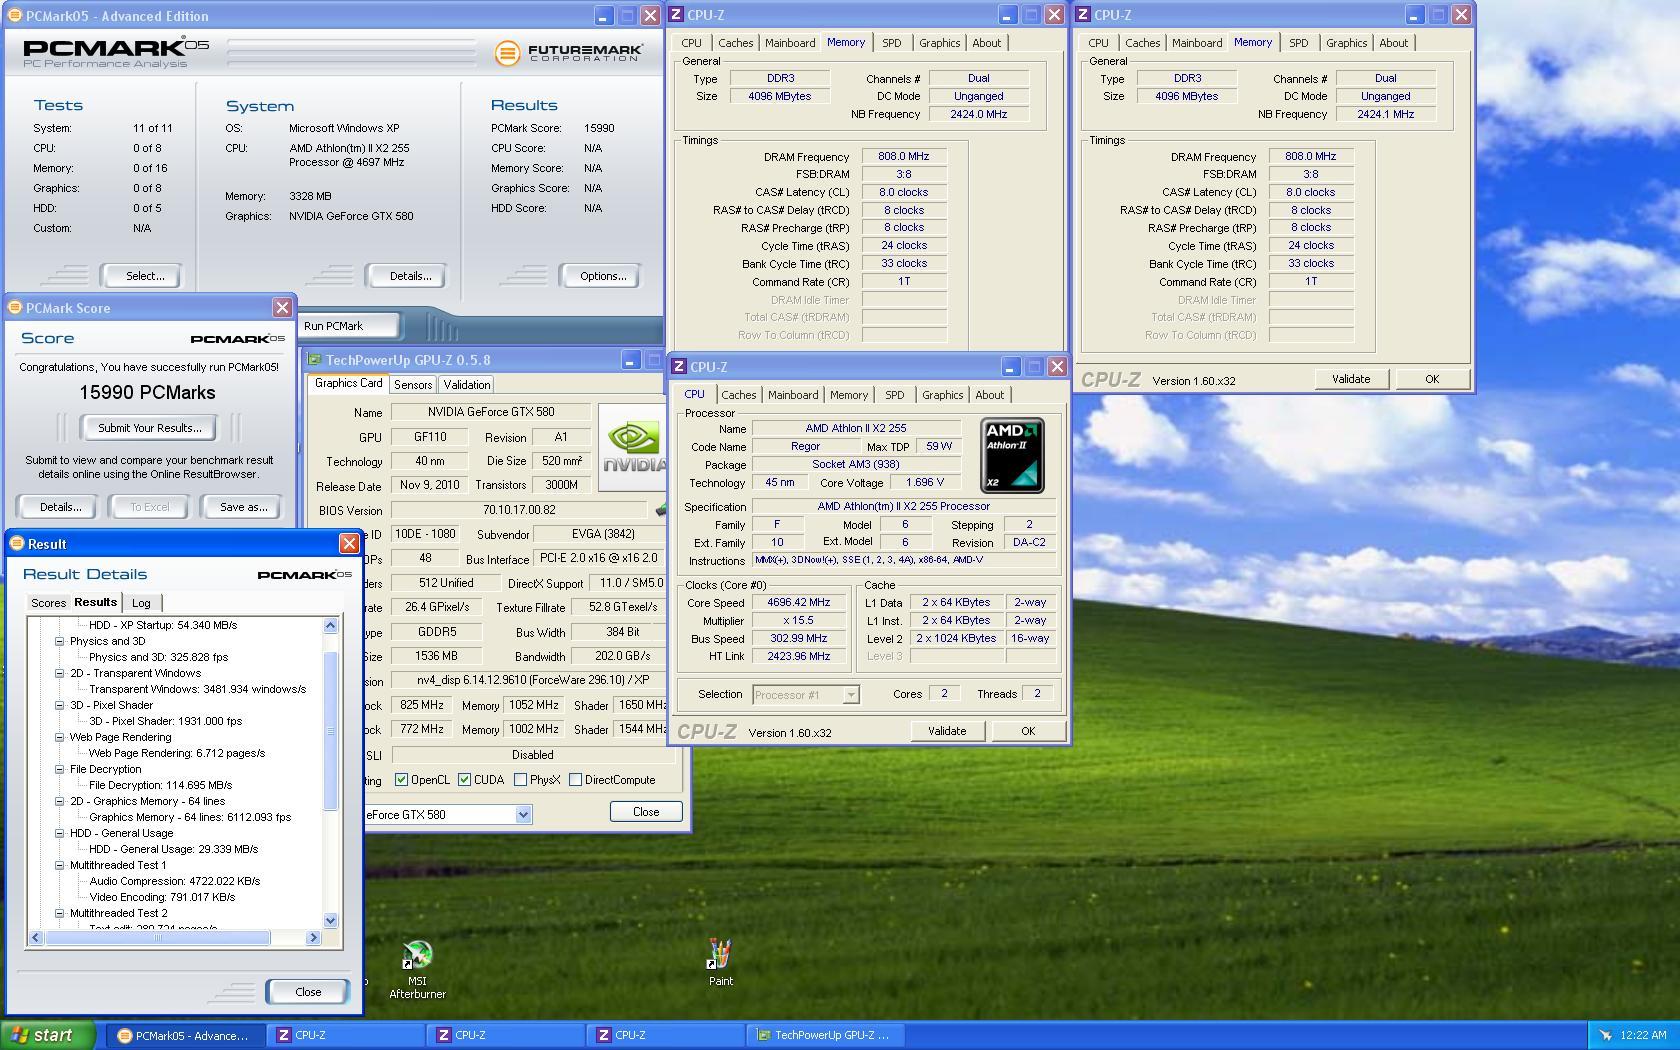Click the AMD Athlon II processor logo
This screenshot has height=1050, width=1680.
click(x=1012, y=456)
